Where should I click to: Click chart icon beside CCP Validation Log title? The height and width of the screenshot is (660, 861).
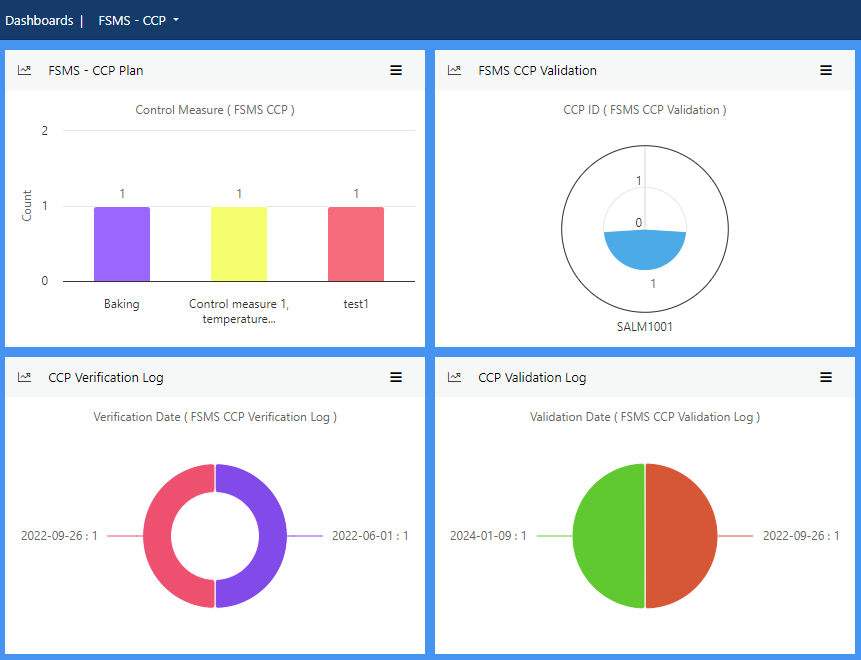[455, 377]
